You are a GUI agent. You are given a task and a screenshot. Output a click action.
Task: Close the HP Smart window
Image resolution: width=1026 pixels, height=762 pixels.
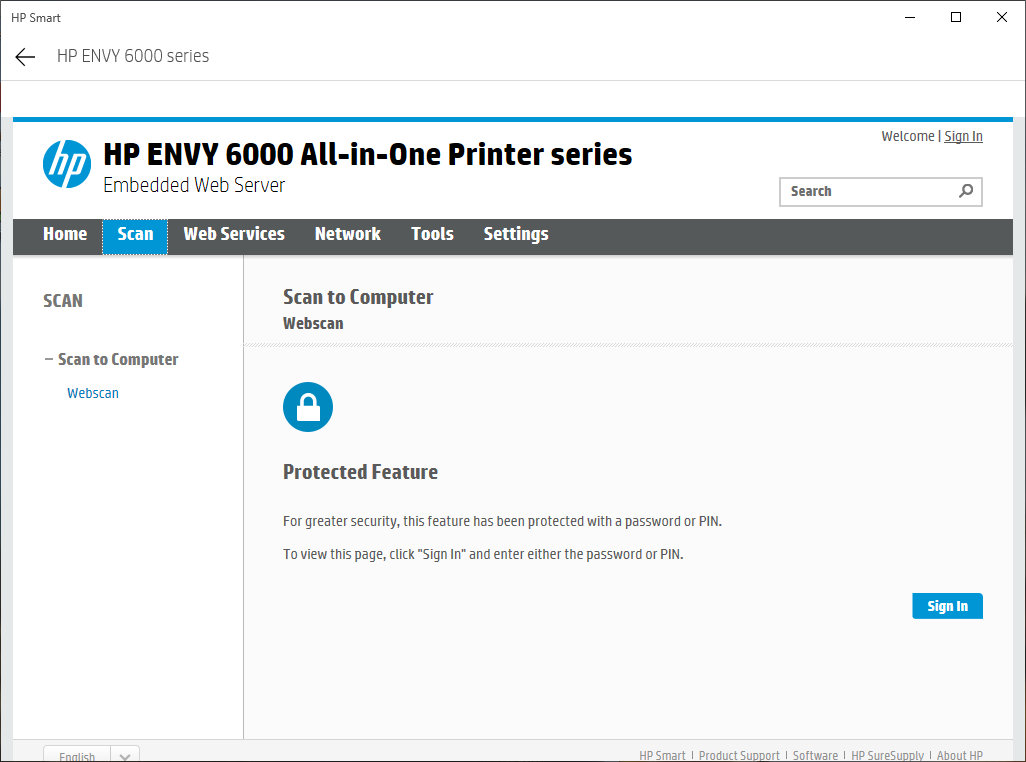pyautogui.click(x=1001, y=18)
